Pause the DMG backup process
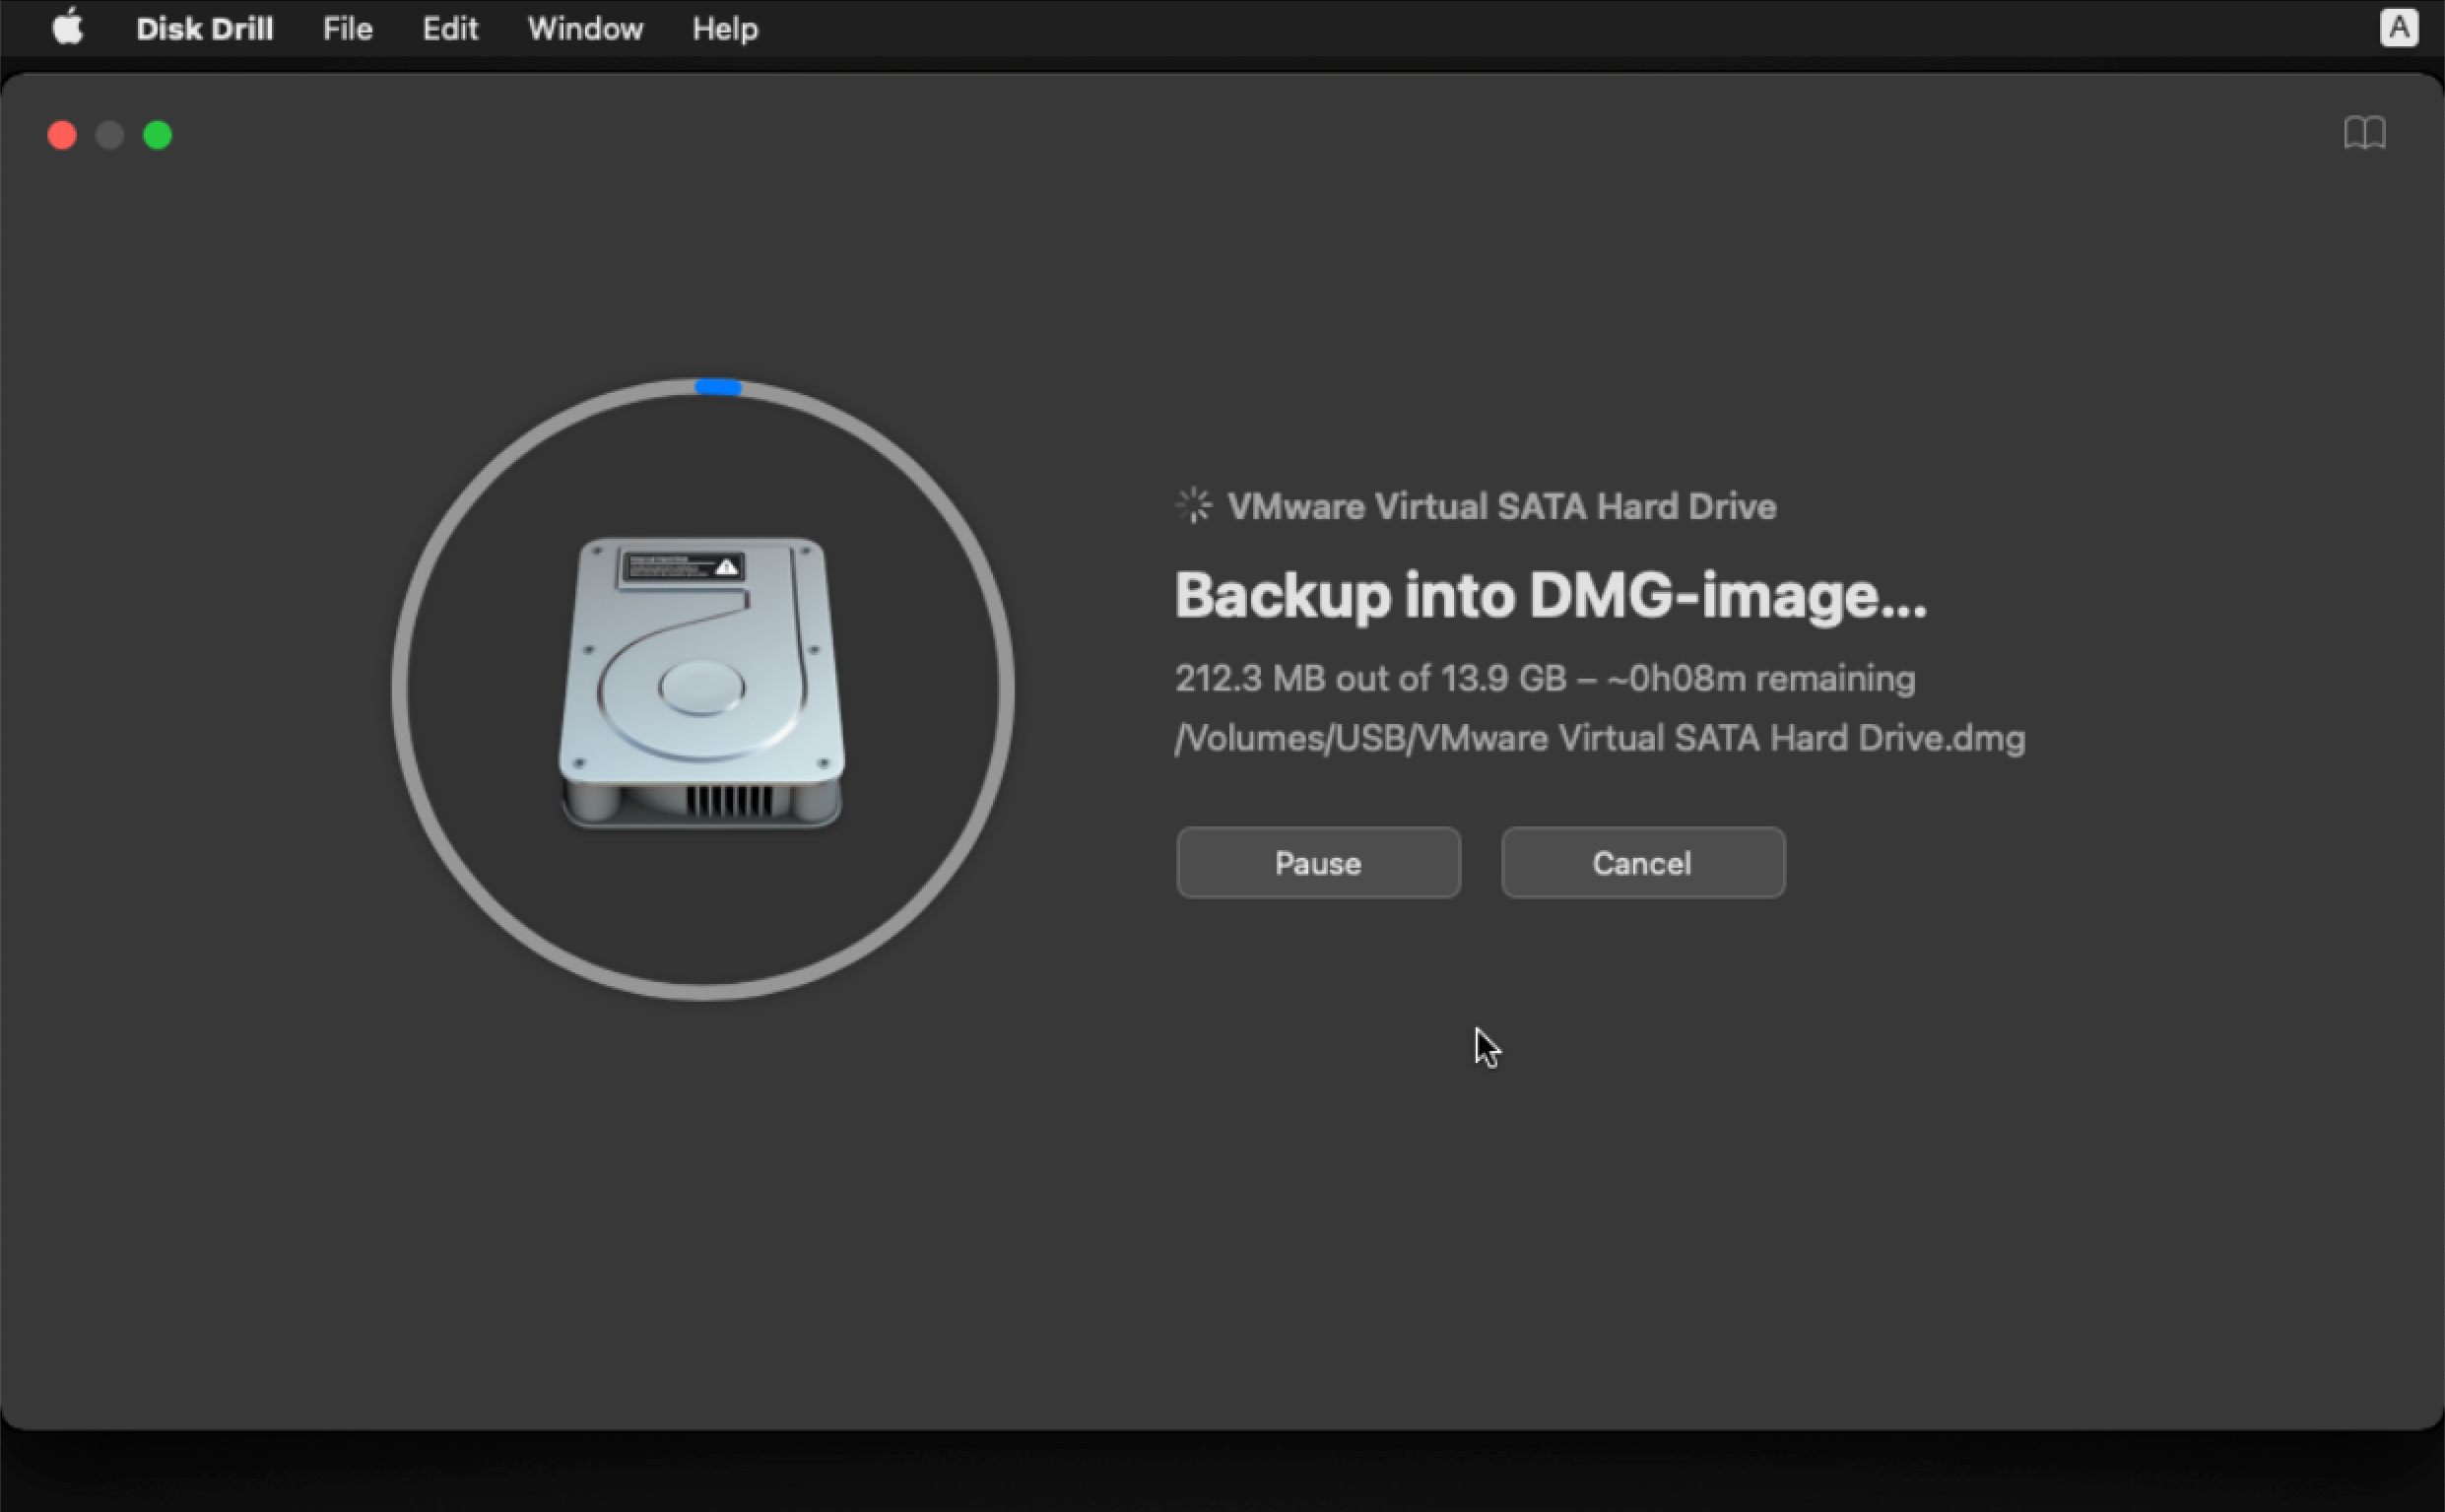Screen dimensions: 2445x1512 (x=1317, y=863)
